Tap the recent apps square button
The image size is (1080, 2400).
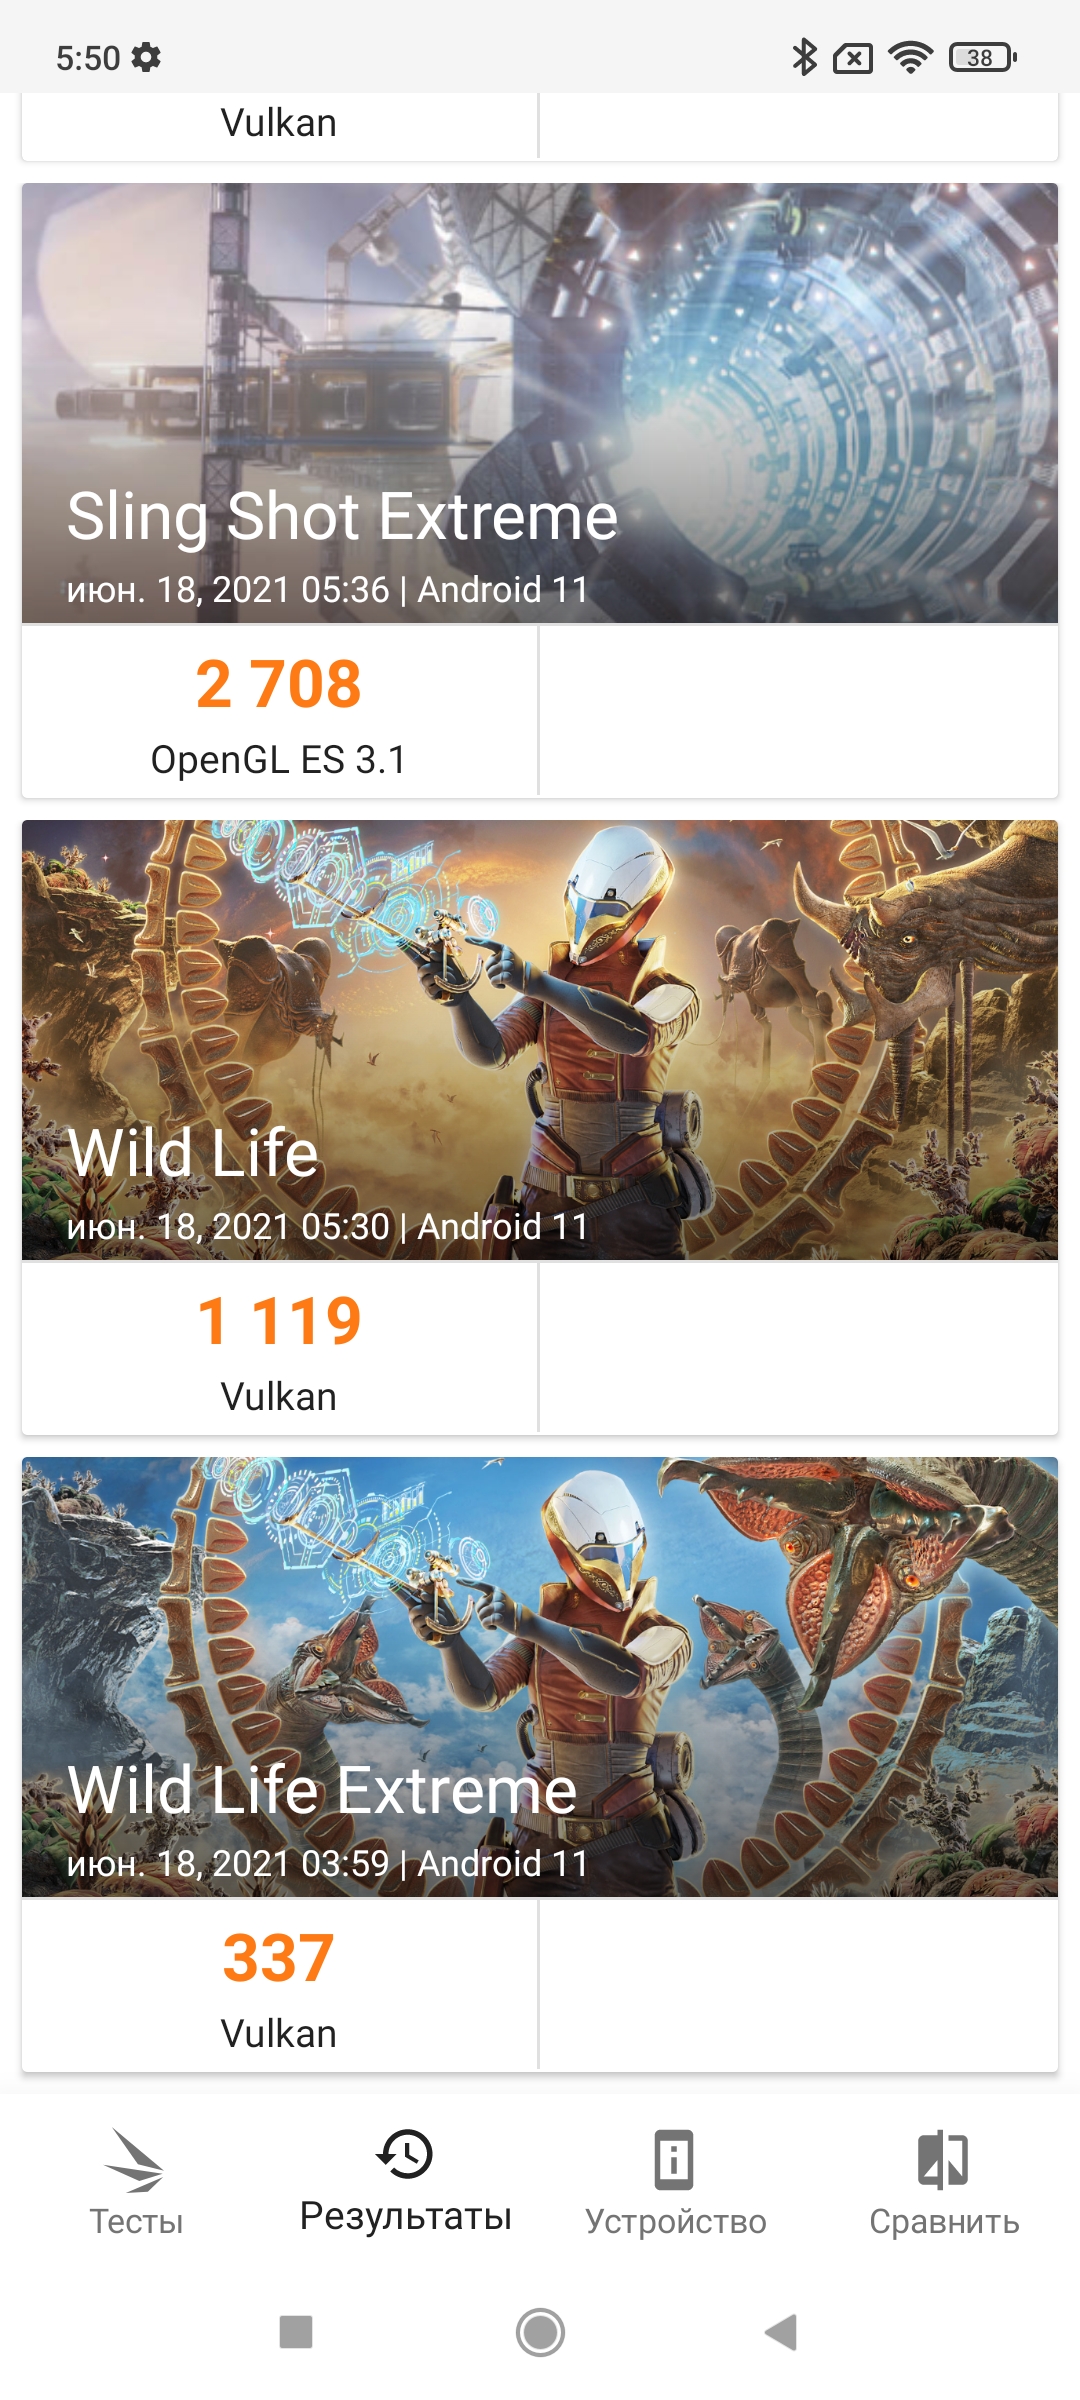click(x=296, y=2332)
